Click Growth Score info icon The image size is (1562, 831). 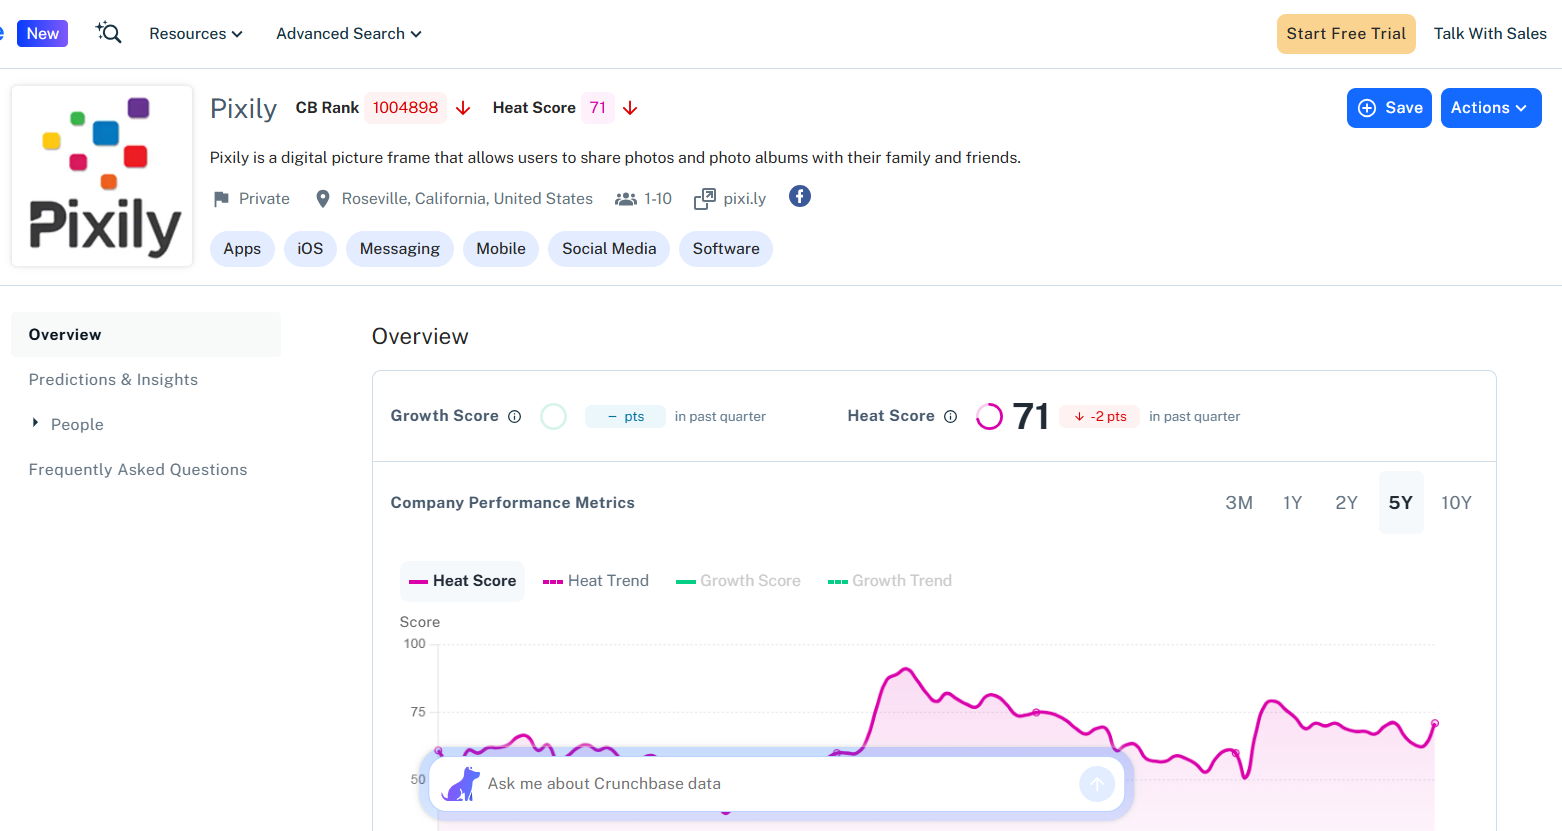click(514, 417)
